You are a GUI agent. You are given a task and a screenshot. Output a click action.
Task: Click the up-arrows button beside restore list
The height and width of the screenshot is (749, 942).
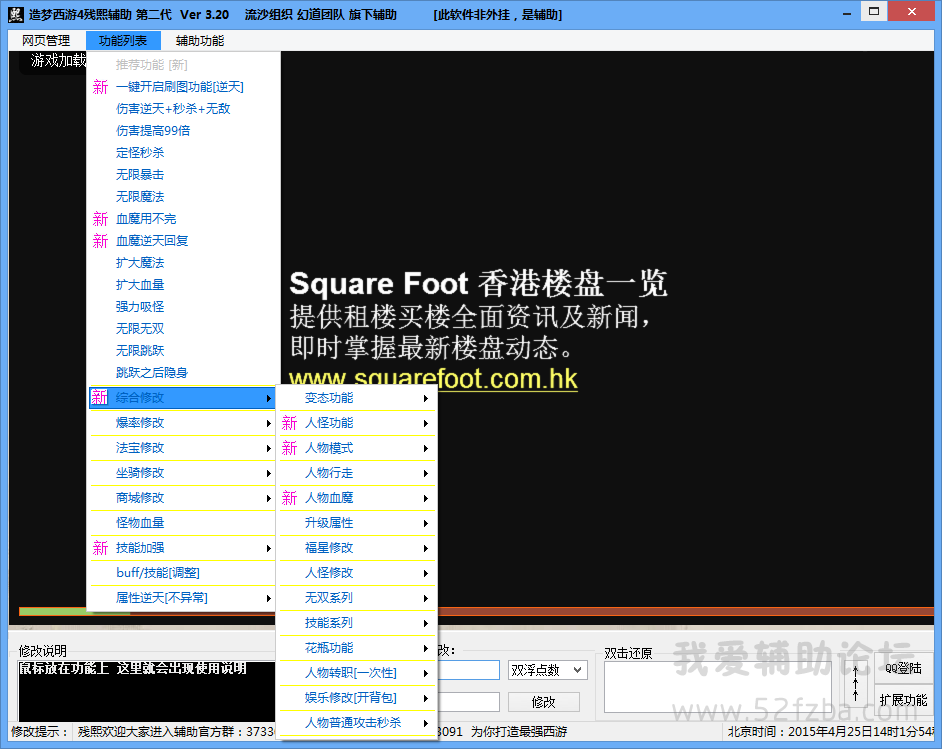point(855,684)
